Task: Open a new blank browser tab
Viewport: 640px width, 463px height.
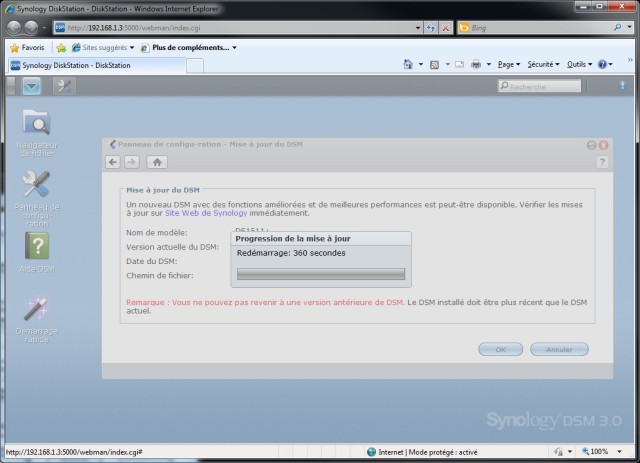Action: (195, 66)
